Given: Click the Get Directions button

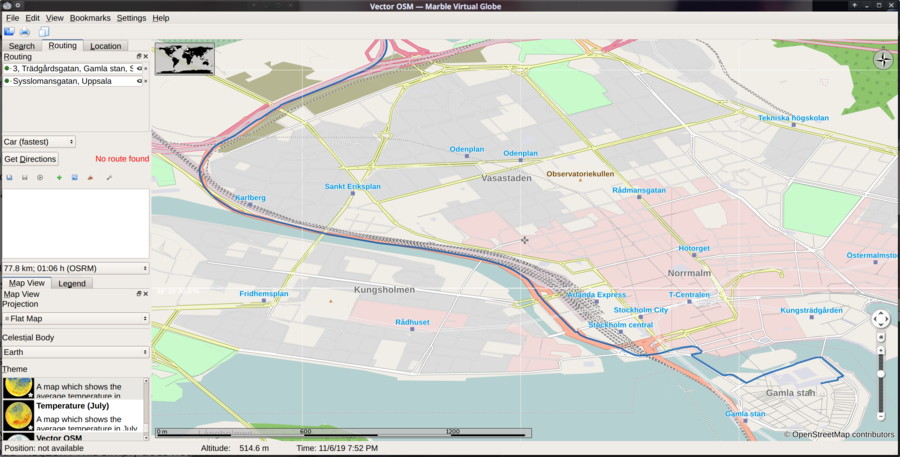Looking at the screenshot, I should (30, 159).
